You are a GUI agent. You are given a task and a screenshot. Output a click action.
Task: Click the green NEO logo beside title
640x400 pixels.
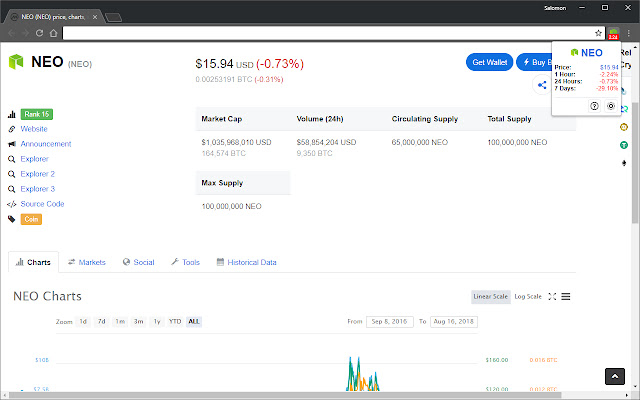16,62
